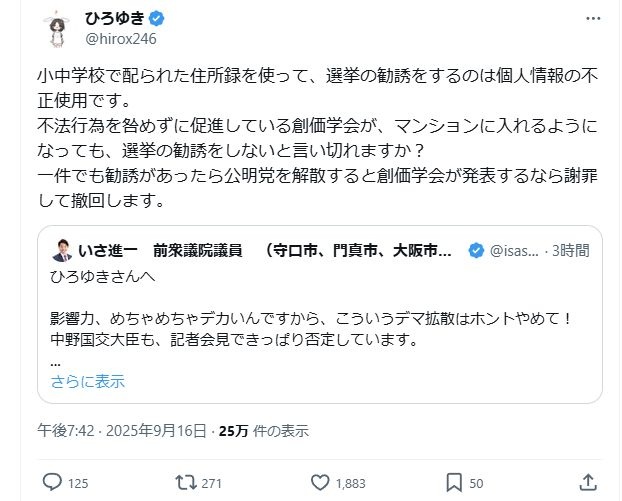Screen dimensions: 622x501
Task: Click the repost arrows icon
Action: pos(185,482)
